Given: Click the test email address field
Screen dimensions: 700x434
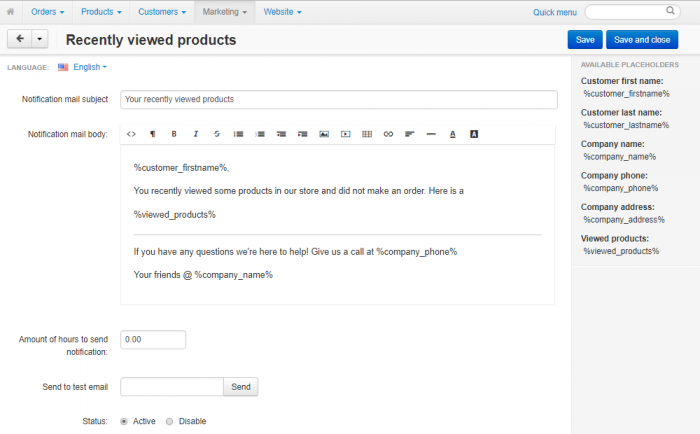Looking at the screenshot, I should (172, 387).
